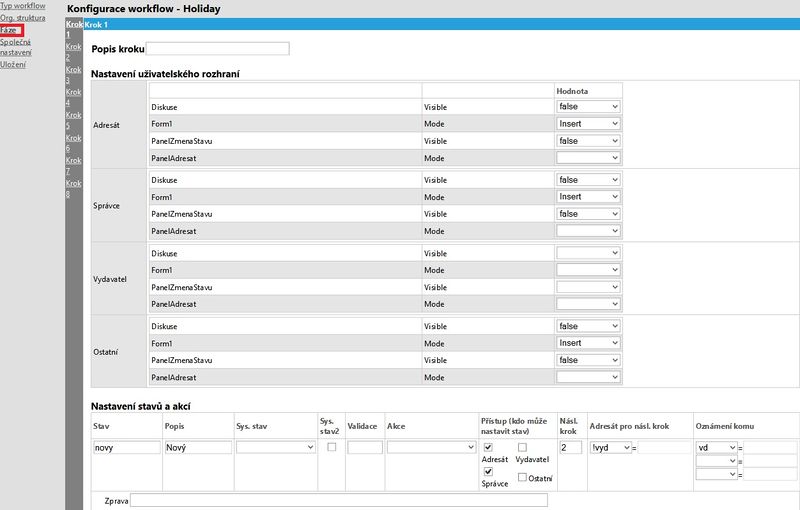Click the Stav field containing novy
This screenshot has height=510, width=800.
[127, 447]
